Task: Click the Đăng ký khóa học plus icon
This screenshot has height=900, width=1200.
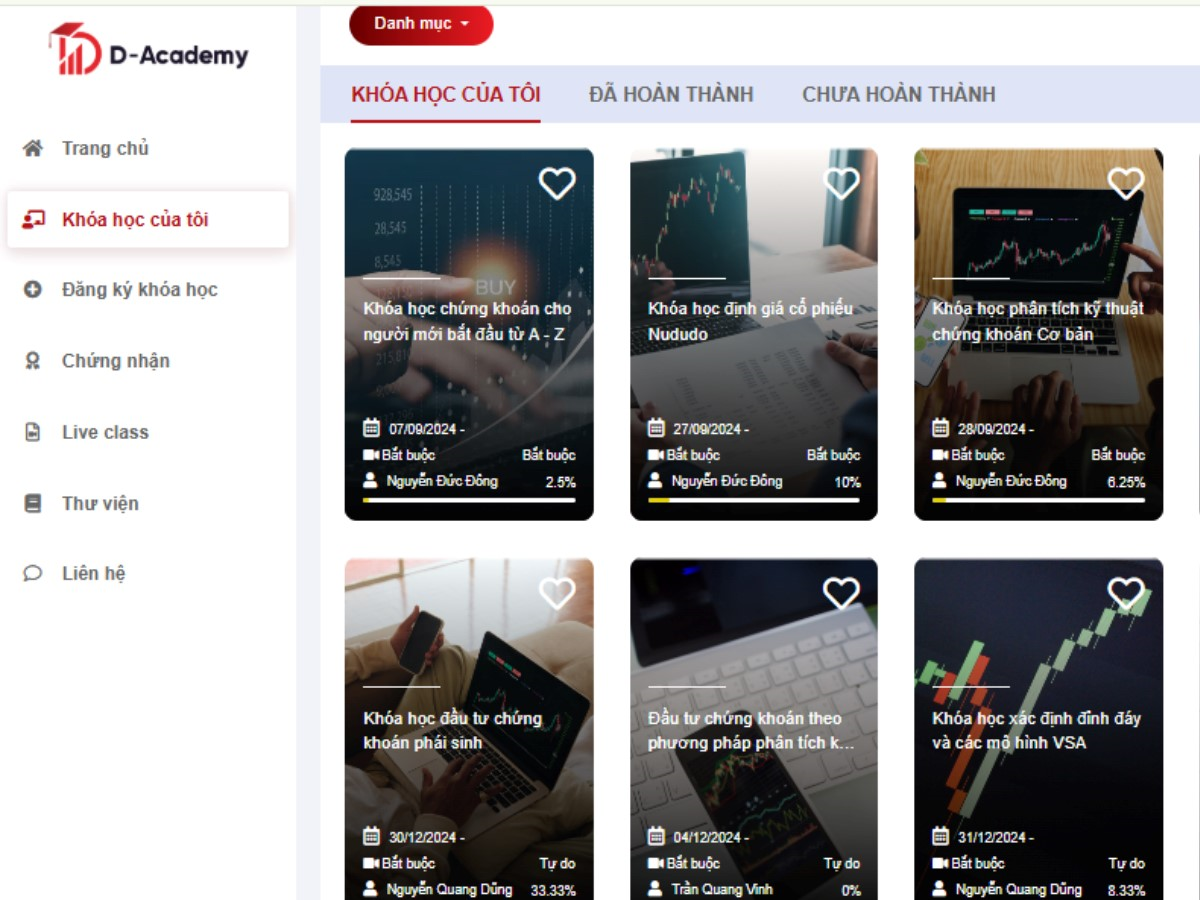Action: tap(33, 290)
